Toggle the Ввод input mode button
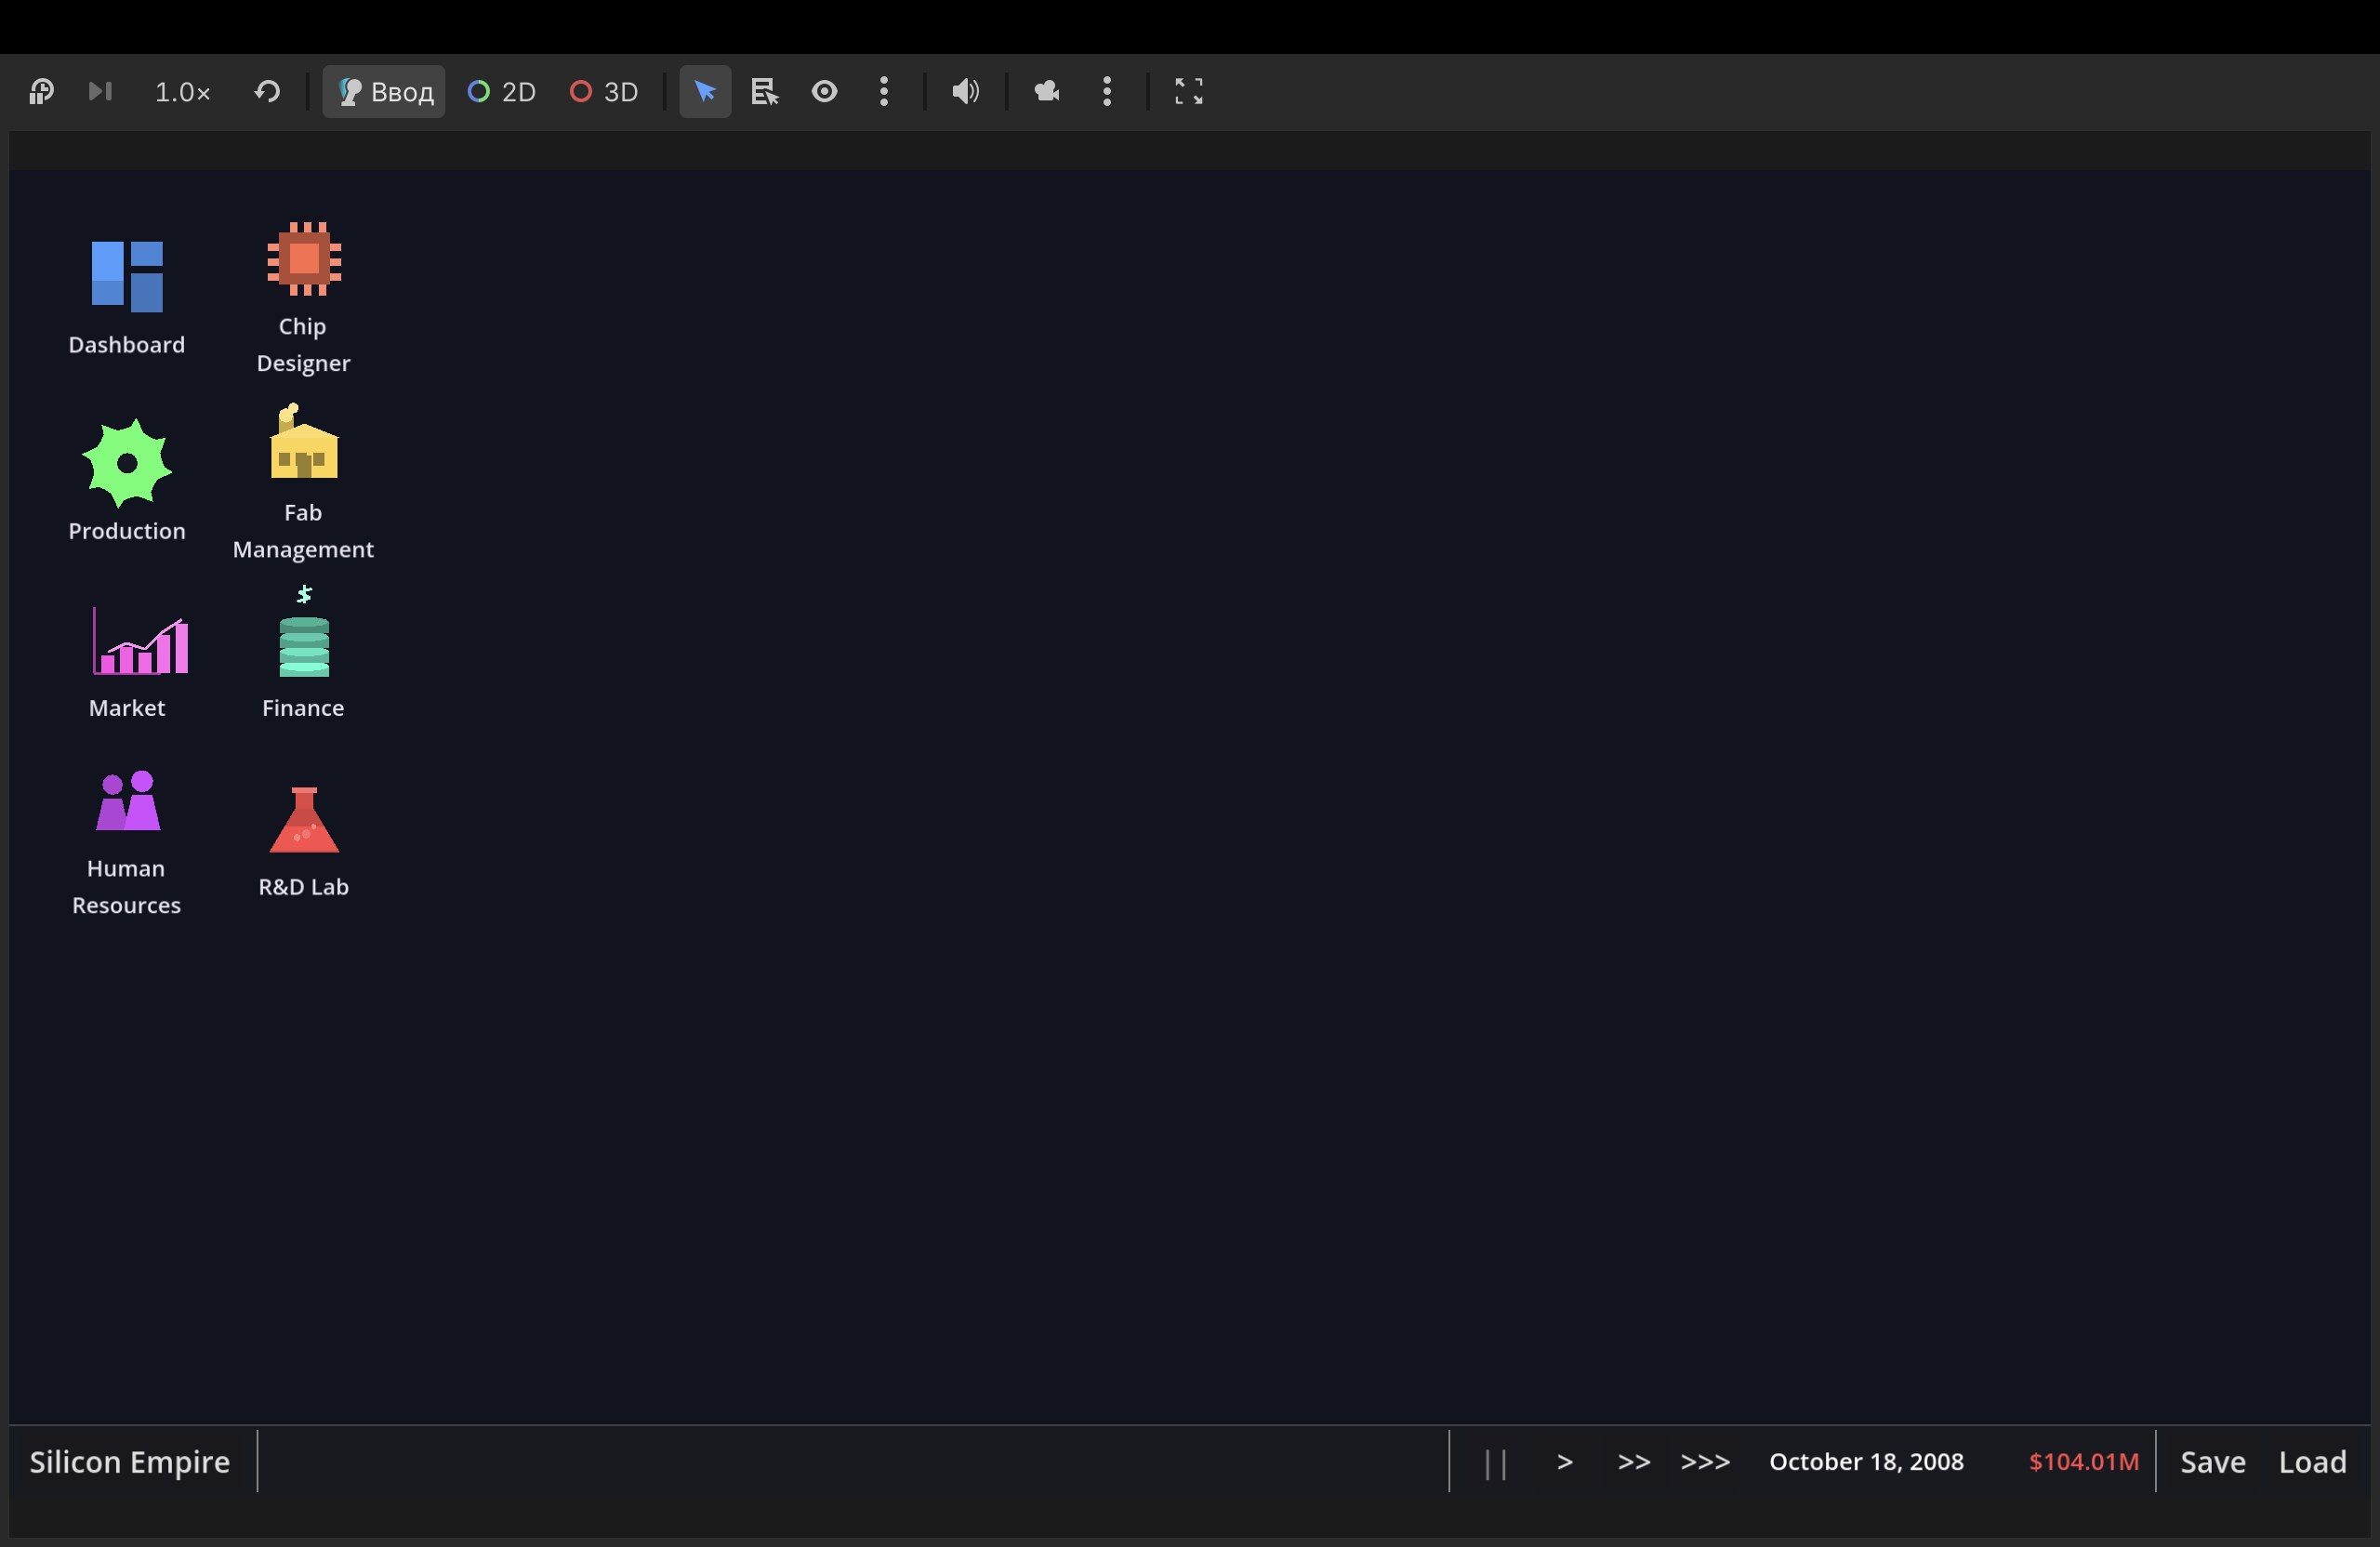Screen dimensions: 2380x1547 (384, 92)
